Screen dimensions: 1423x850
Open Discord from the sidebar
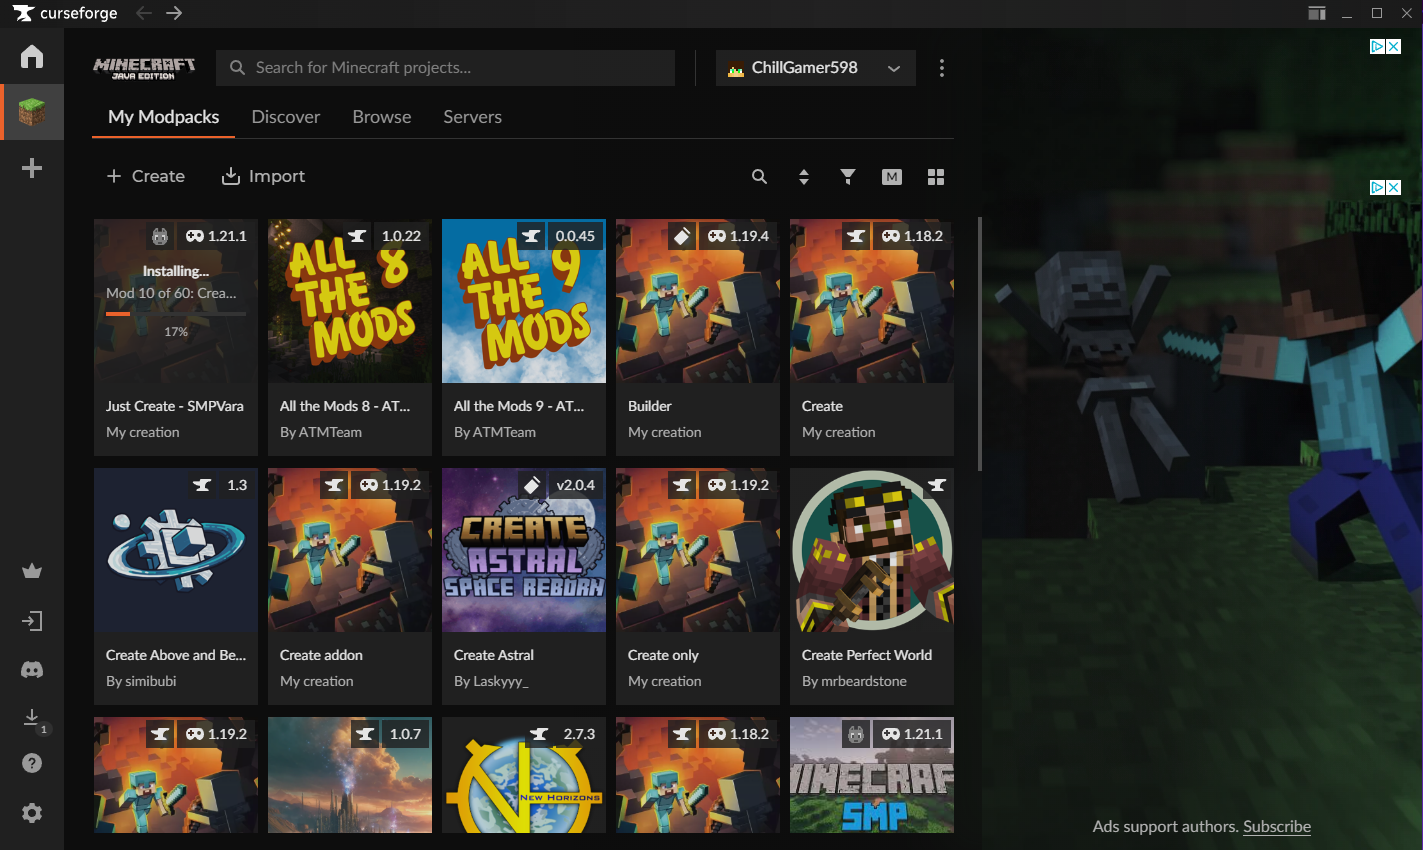click(32, 670)
